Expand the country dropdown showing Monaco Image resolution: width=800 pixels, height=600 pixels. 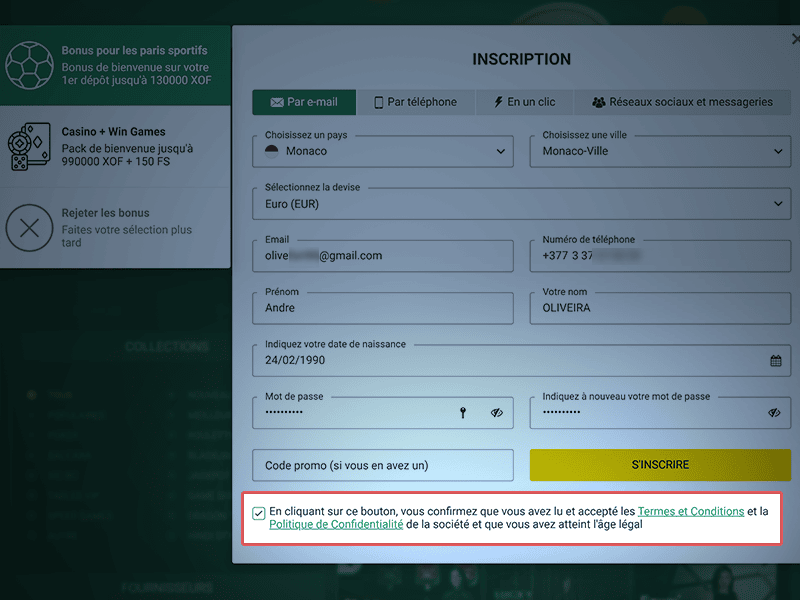pyautogui.click(x=383, y=151)
